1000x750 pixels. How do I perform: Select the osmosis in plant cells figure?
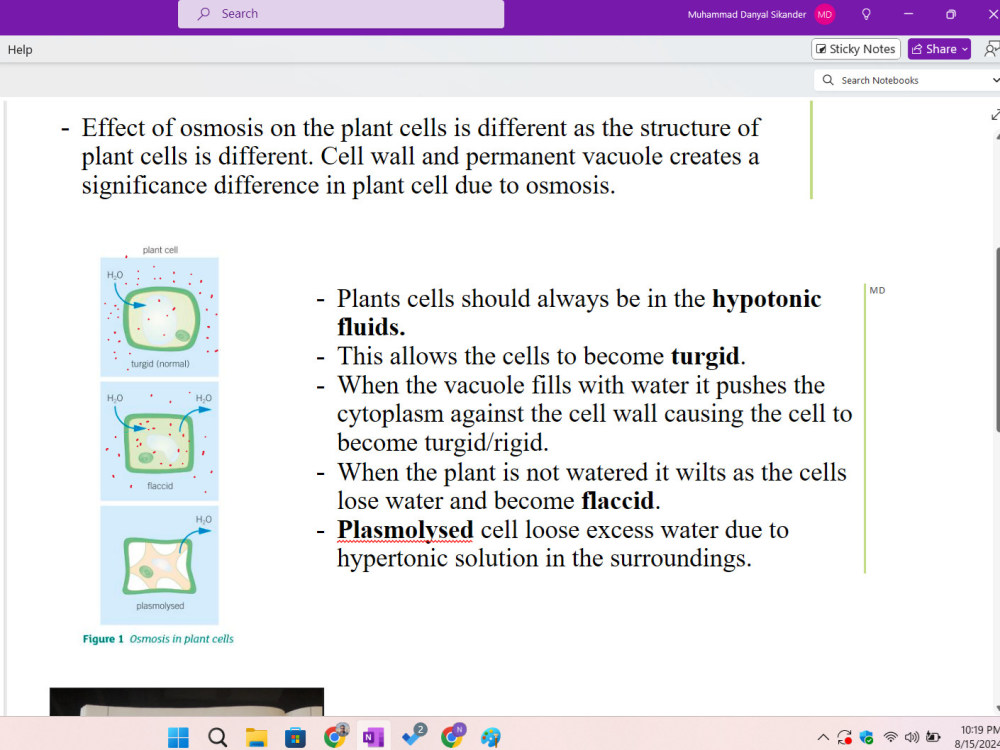[x=159, y=441]
